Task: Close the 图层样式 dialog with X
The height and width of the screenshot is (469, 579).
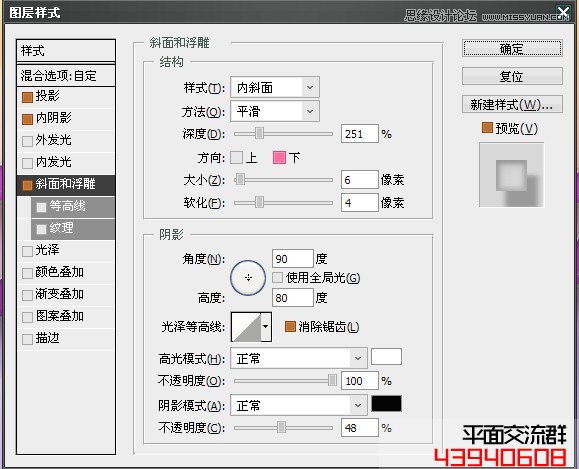Action: [x=563, y=13]
